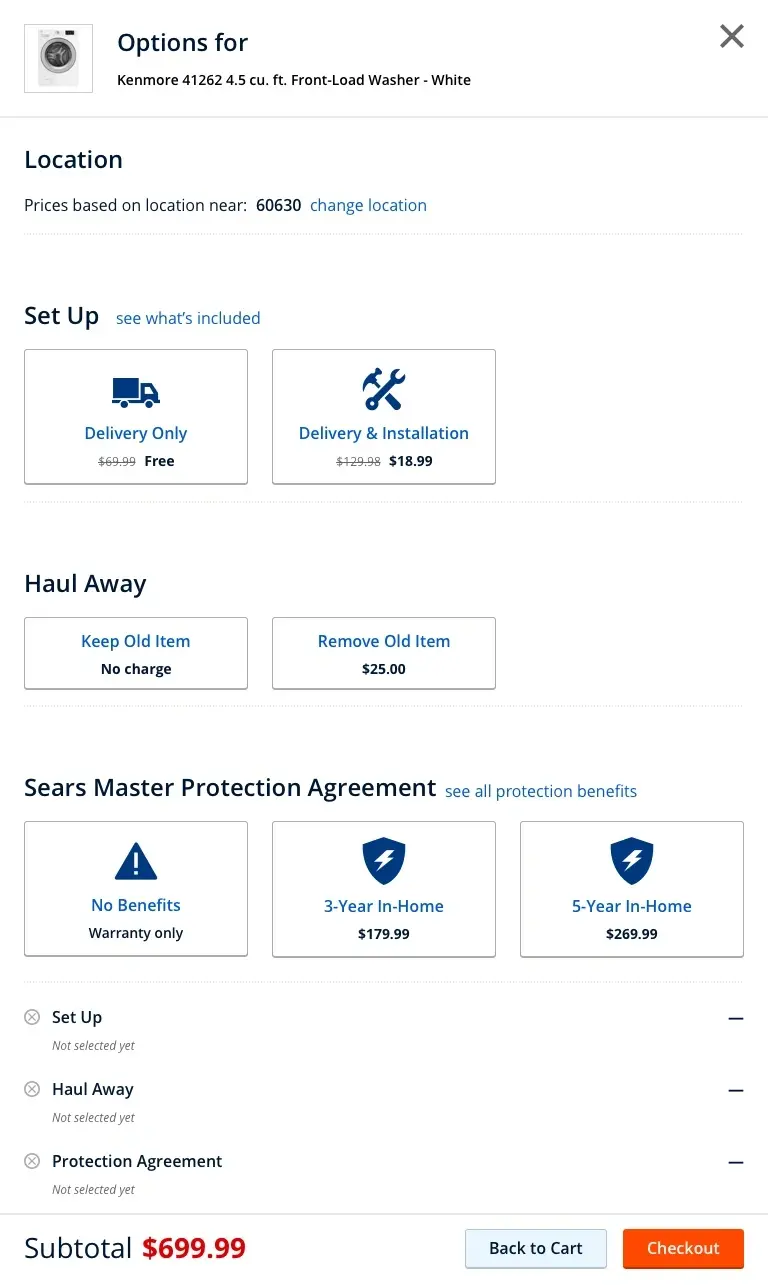Click the circled X beside Protection Agreement summary

[32, 1161]
